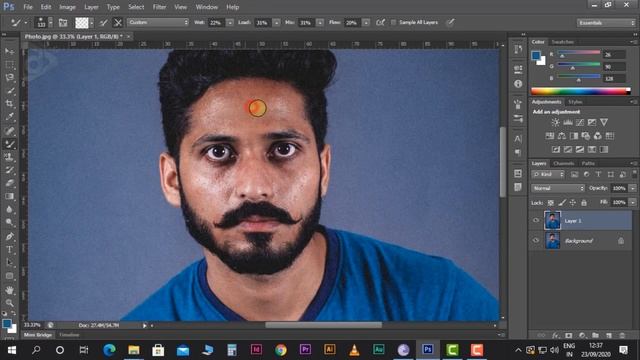Click the foreground color swatch in Color panel
This screenshot has height=360, width=640.
coord(536,56)
